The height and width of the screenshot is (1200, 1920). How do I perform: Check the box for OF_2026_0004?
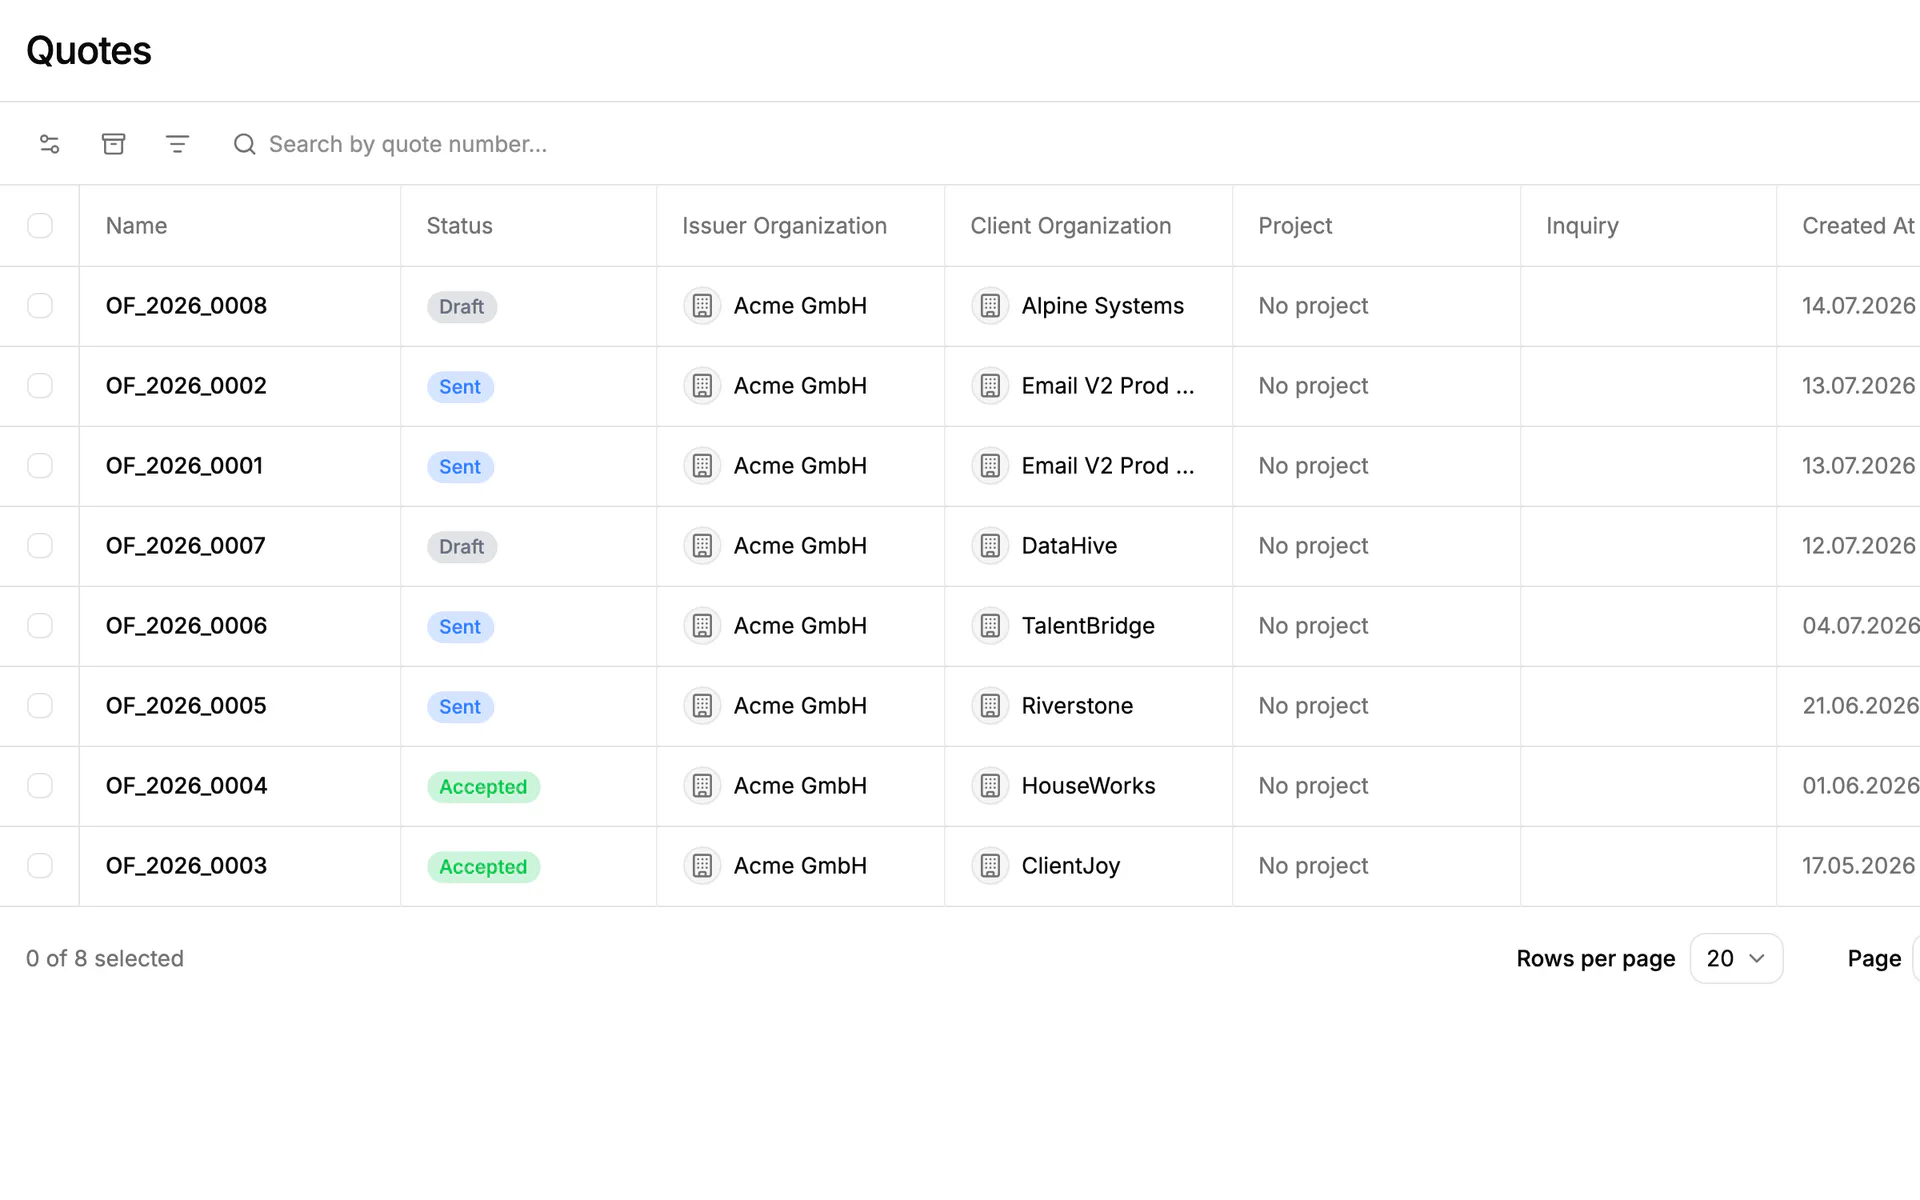[x=40, y=786]
